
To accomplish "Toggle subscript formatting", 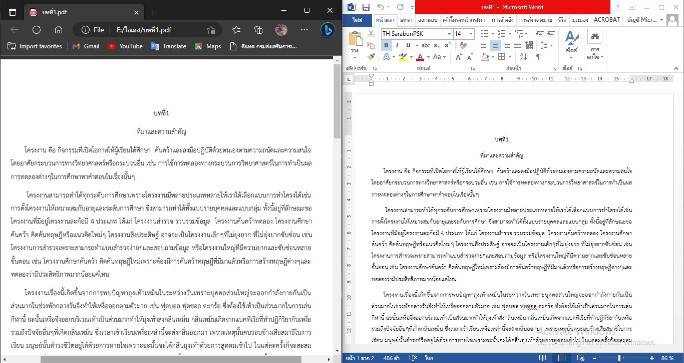I will (x=436, y=45).
